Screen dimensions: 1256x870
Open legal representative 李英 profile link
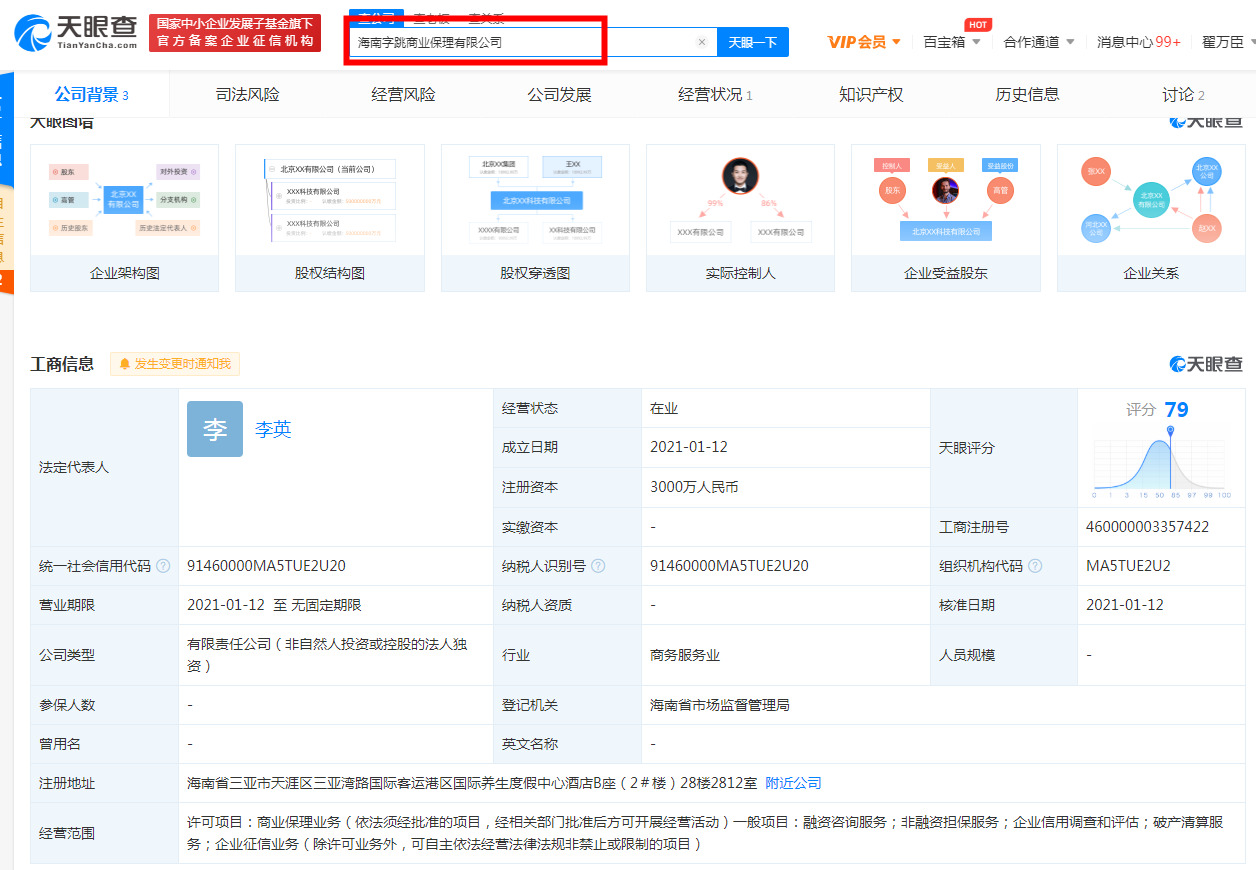[x=273, y=429]
